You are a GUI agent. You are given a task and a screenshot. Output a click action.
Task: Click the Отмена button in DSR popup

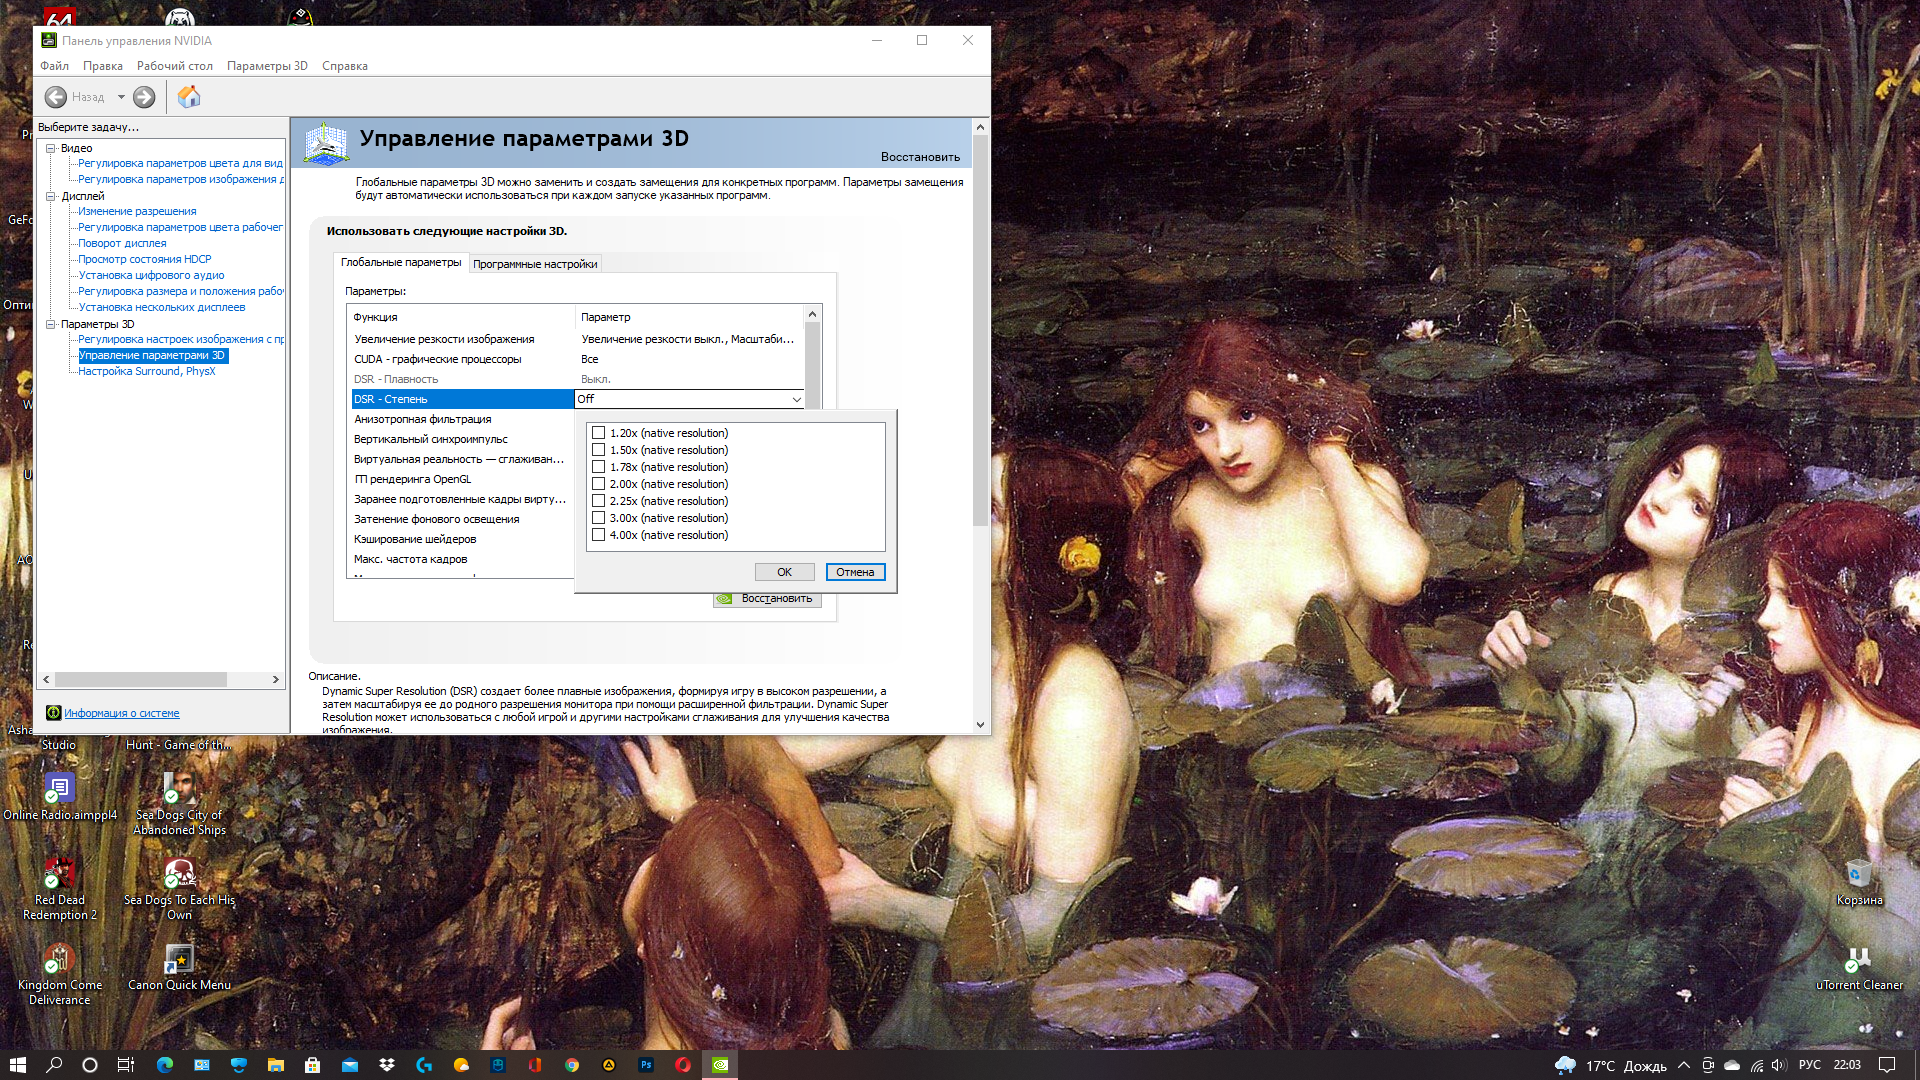coord(855,572)
